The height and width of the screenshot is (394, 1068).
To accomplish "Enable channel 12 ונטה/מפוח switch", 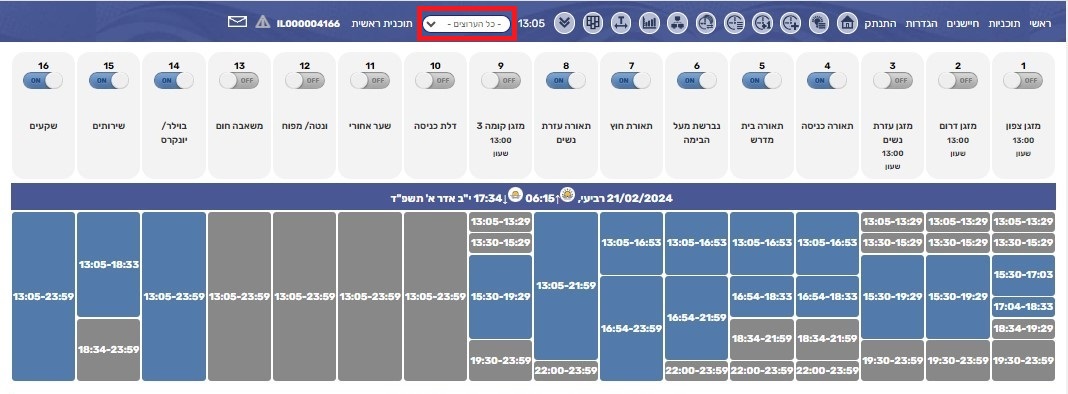I will coord(304,80).
